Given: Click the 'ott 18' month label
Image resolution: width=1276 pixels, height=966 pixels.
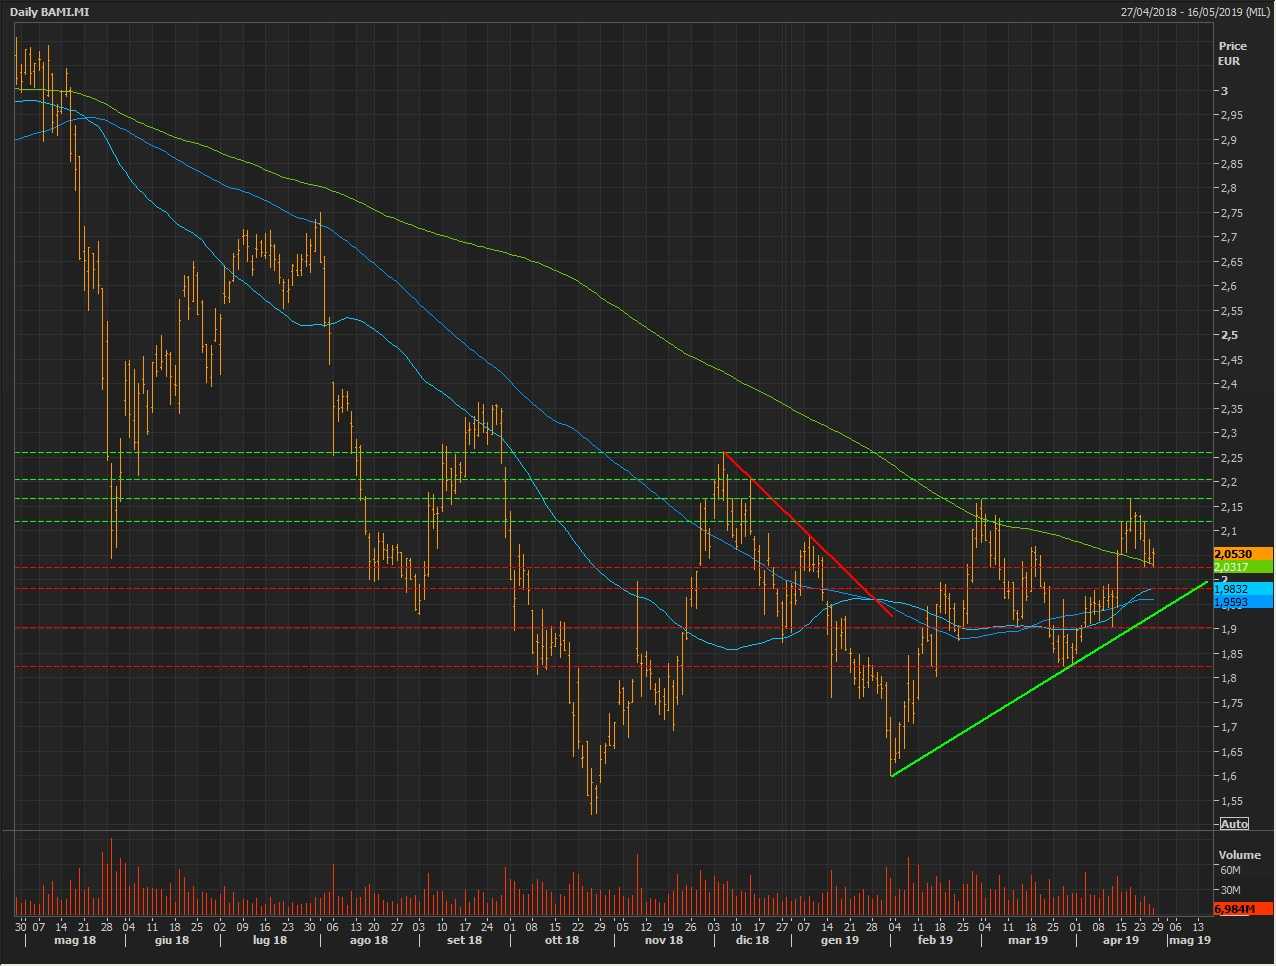Looking at the screenshot, I should (x=561, y=940).
